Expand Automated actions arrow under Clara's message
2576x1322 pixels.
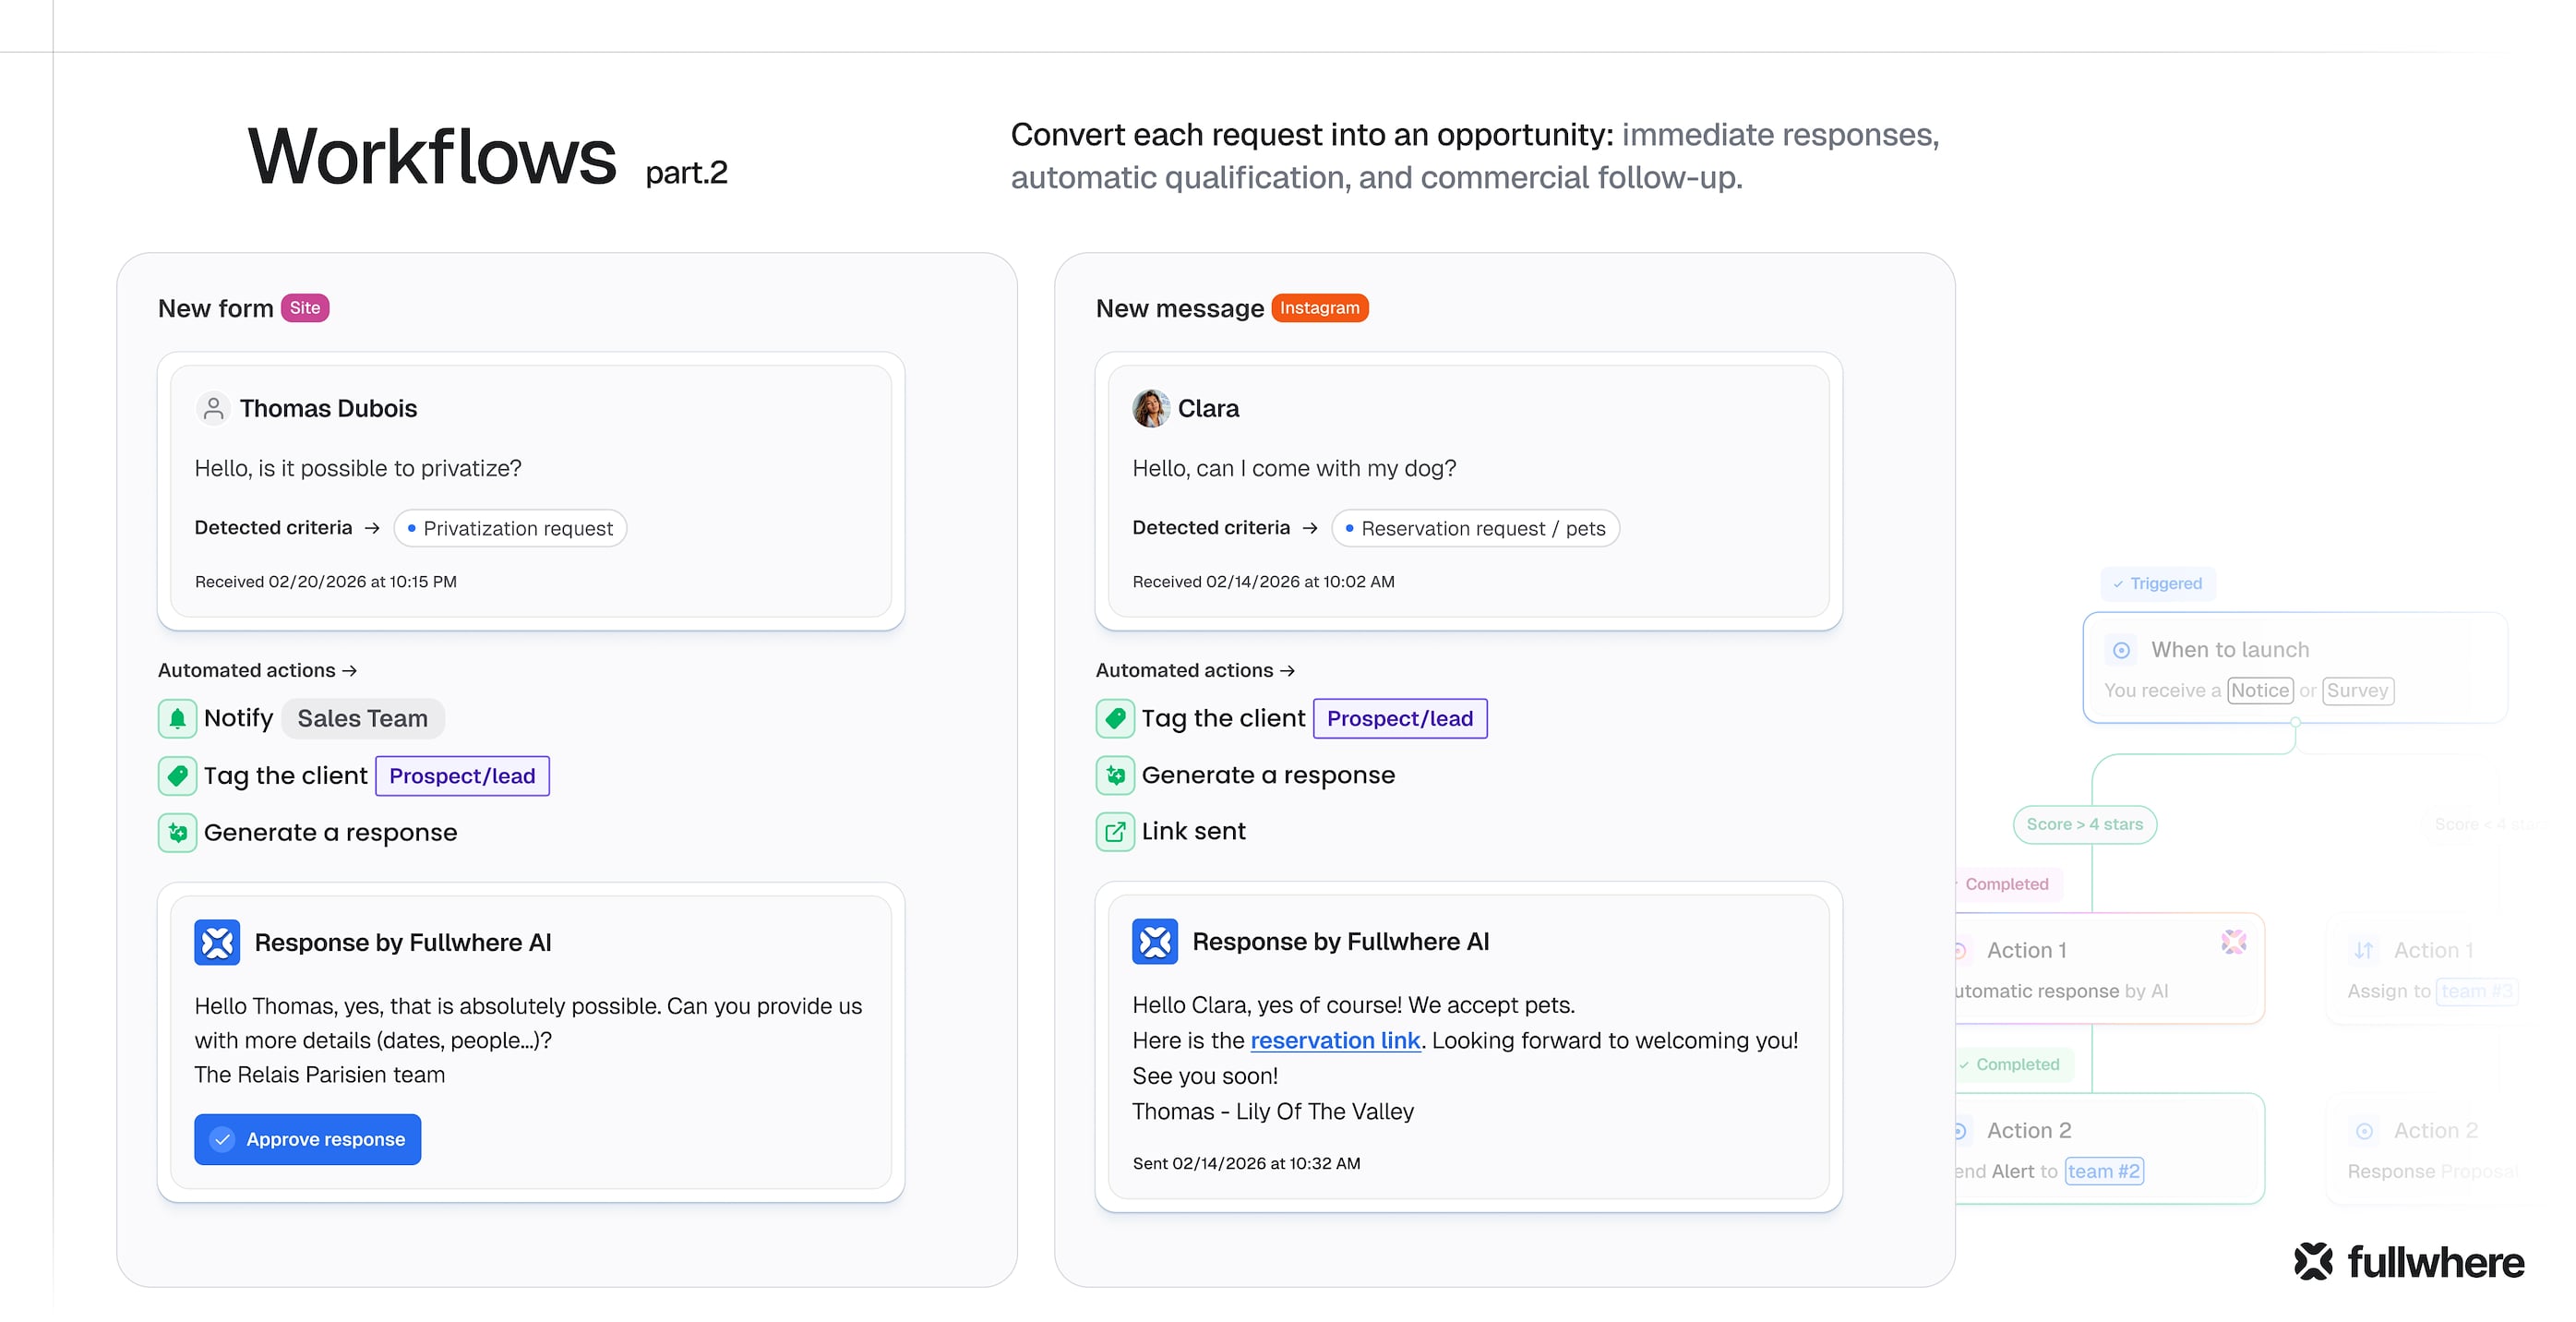(x=1287, y=670)
